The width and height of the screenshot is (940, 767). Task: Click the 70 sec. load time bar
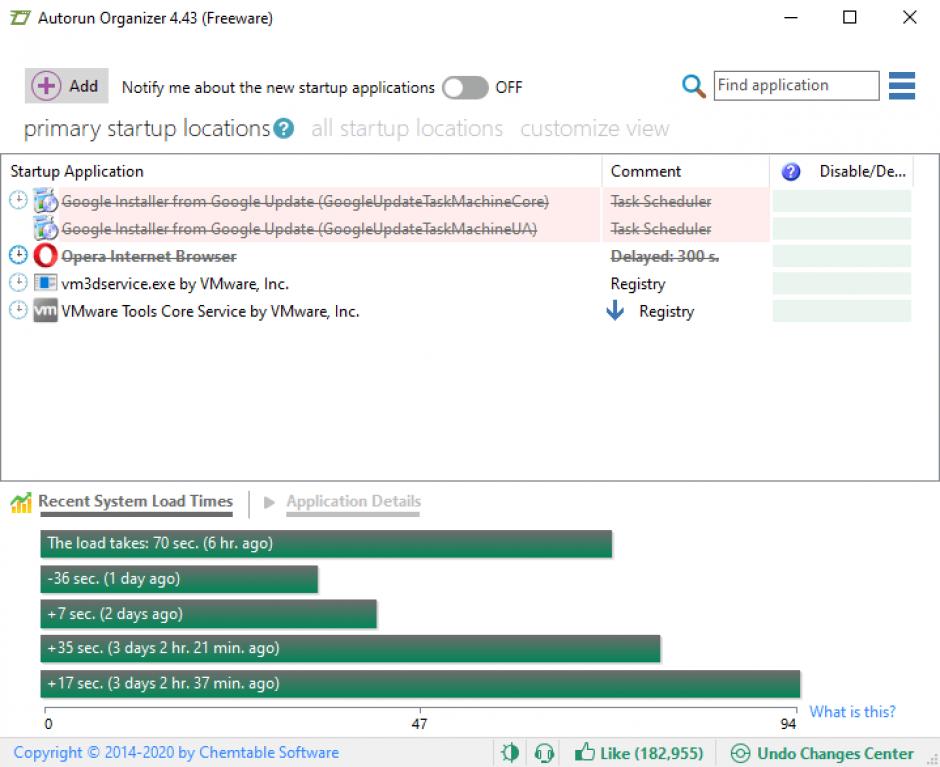click(326, 544)
